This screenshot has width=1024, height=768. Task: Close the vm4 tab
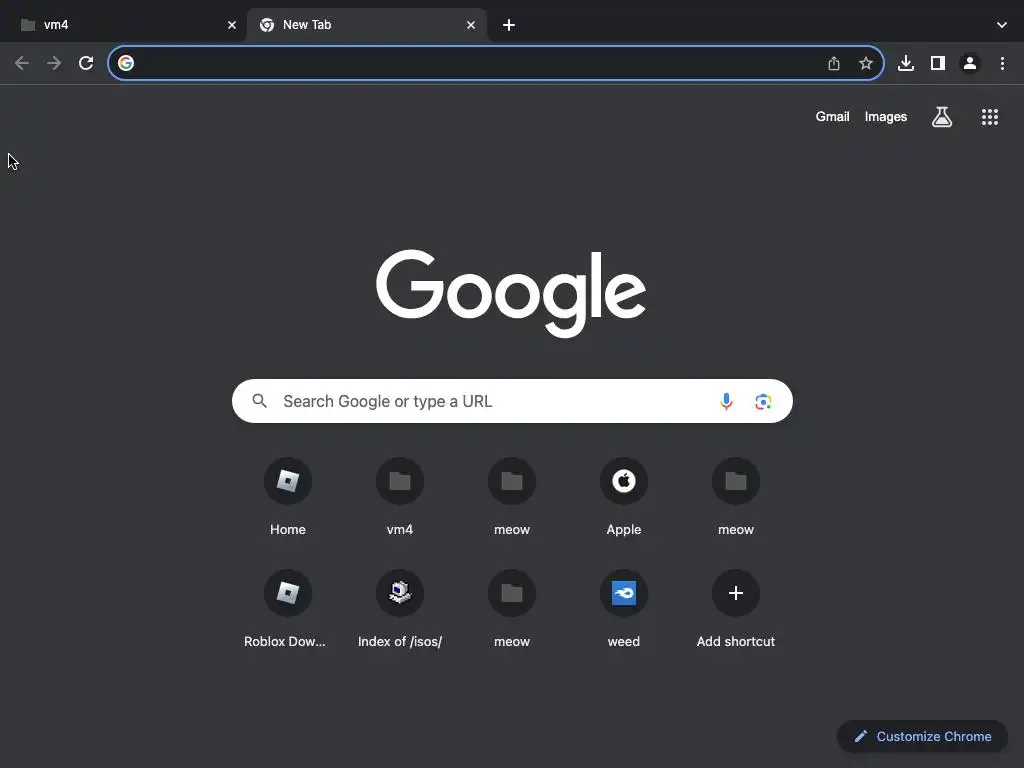(x=232, y=25)
